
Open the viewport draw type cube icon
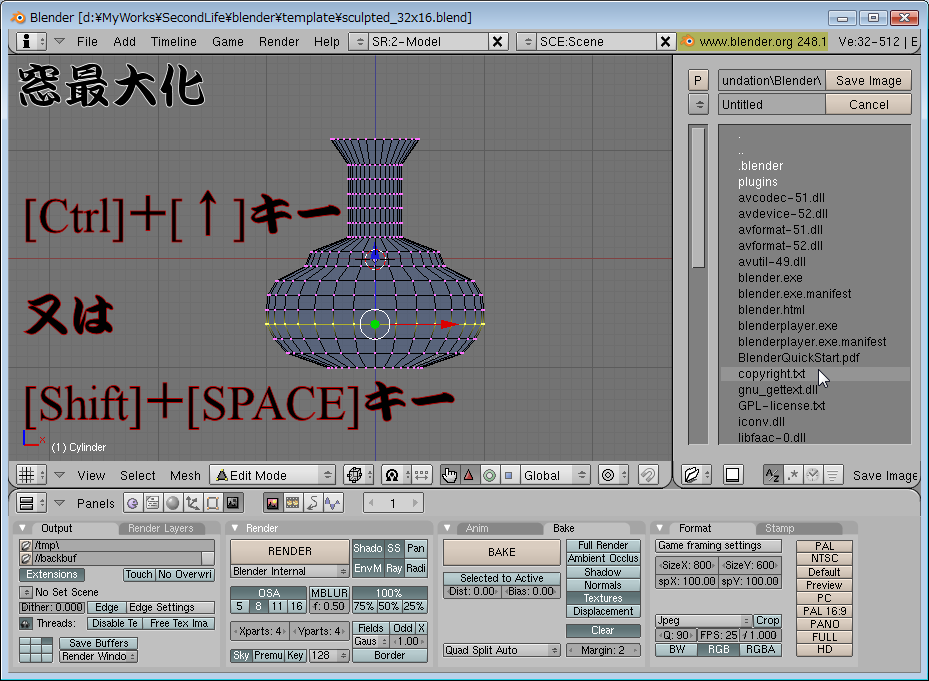click(x=358, y=475)
